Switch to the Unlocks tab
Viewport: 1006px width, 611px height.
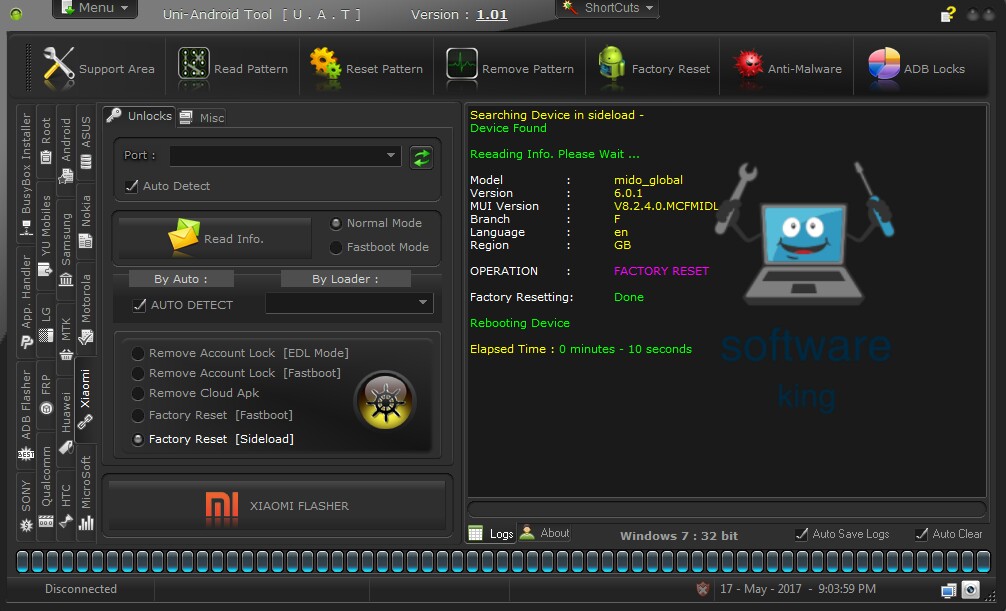pyautogui.click(x=139, y=116)
